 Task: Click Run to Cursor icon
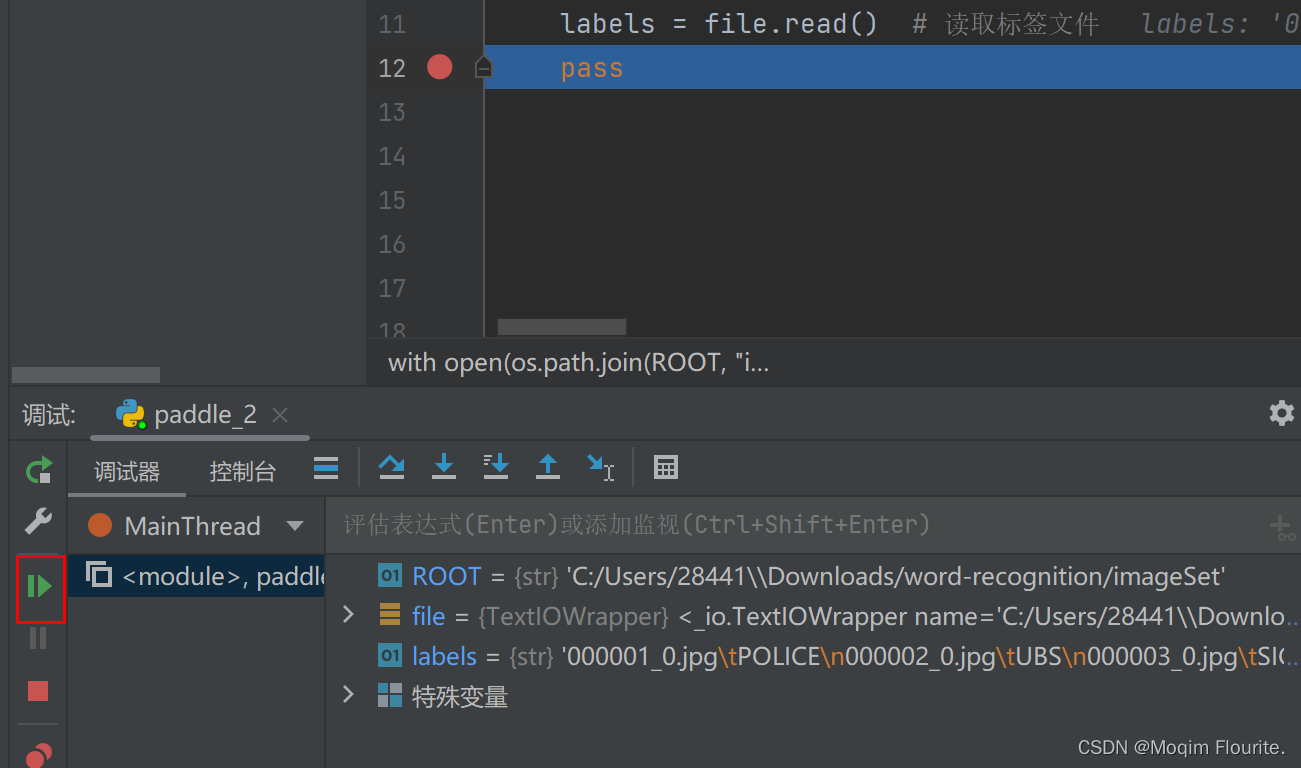tap(600, 467)
